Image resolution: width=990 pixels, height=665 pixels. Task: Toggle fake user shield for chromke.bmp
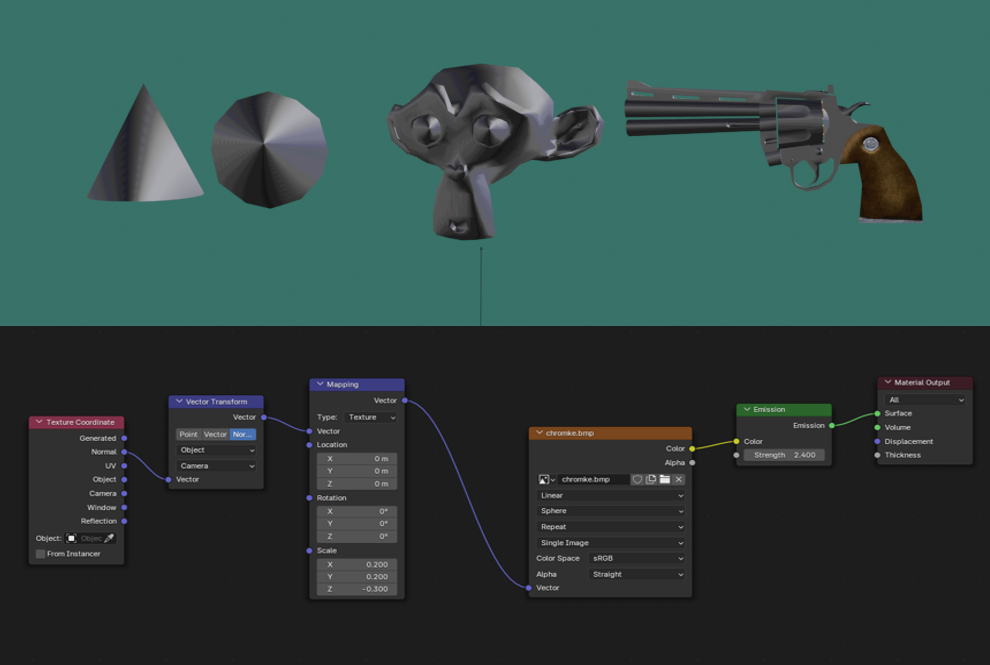click(x=637, y=479)
